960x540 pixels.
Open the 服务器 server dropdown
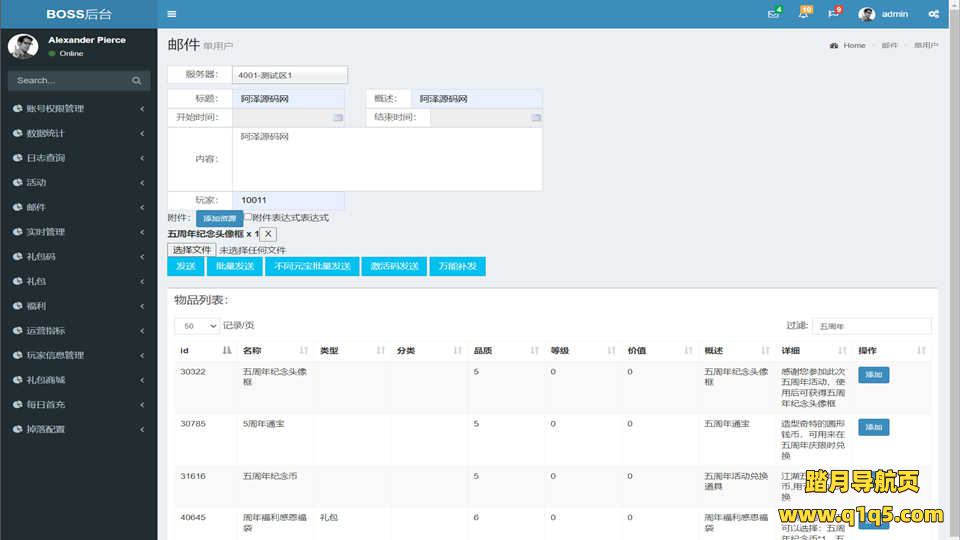coord(290,75)
